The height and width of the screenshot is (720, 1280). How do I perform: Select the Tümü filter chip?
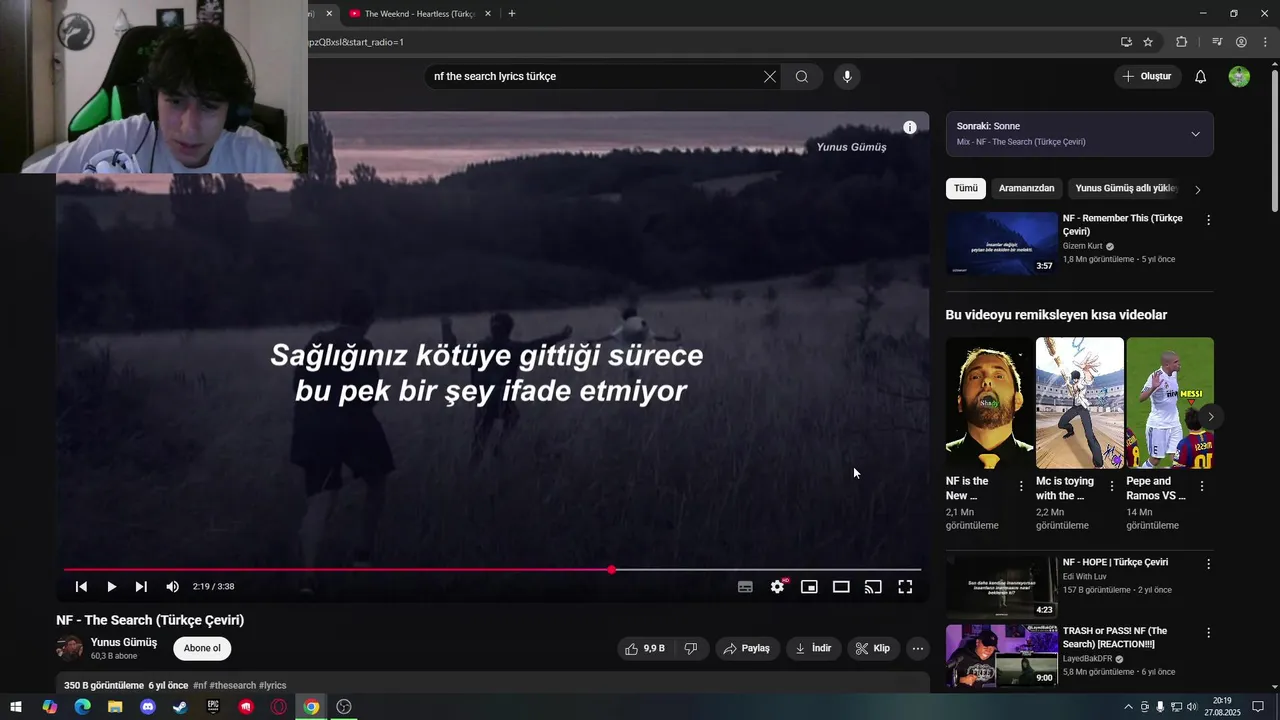(966, 188)
